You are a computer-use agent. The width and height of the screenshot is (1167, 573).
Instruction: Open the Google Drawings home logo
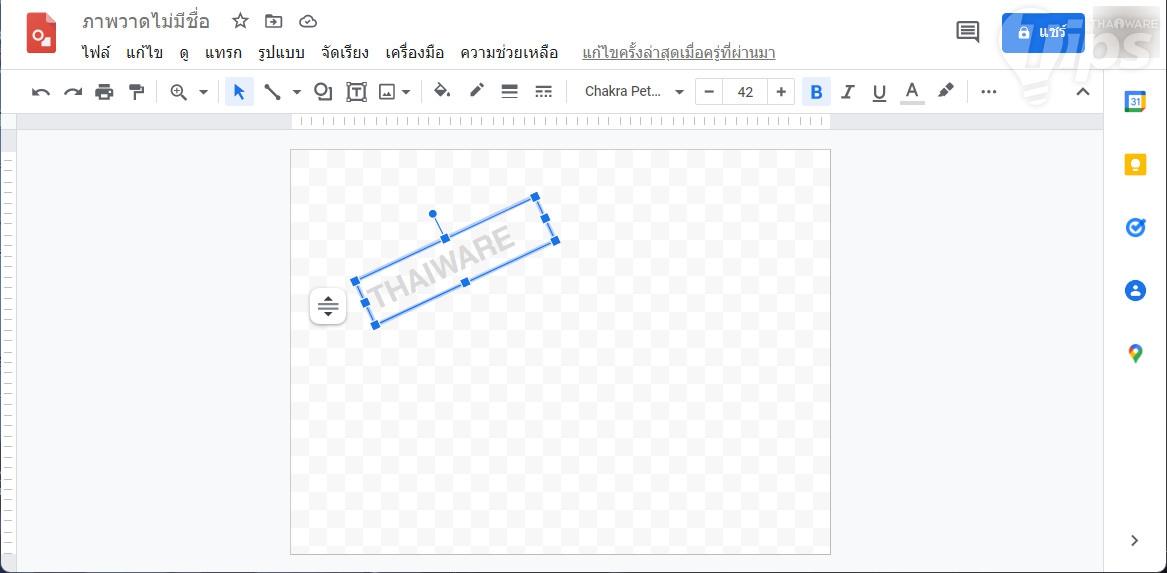[x=42, y=33]
